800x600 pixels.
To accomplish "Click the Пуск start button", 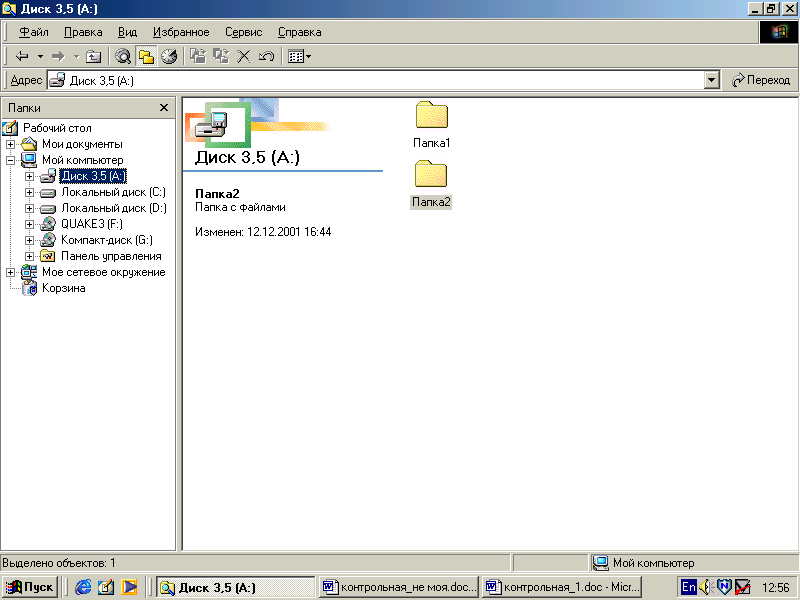I will pyautogui.click(x=29, y=587).
